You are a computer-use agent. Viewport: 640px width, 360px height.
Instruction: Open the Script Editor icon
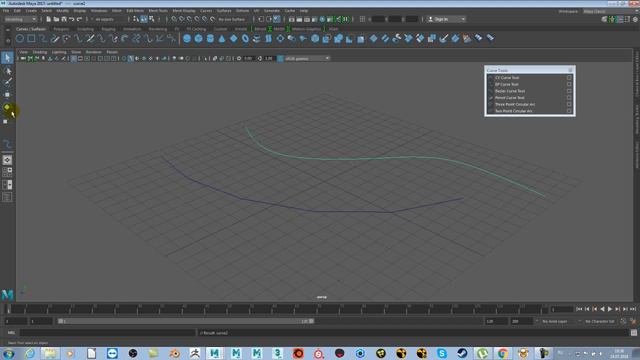[x=634, y=333]
